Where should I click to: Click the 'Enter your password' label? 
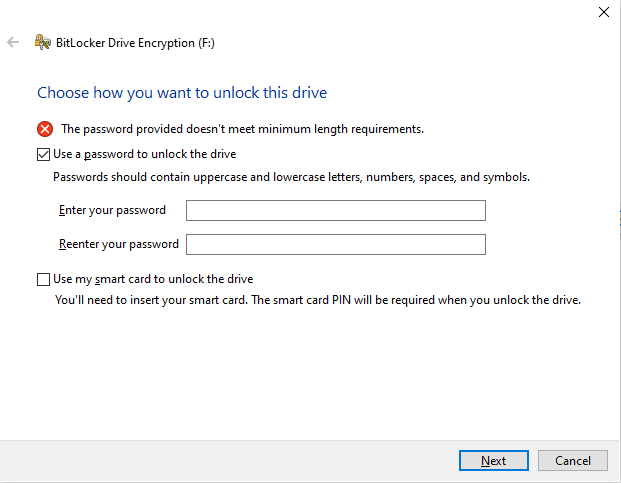coord(112,210)
